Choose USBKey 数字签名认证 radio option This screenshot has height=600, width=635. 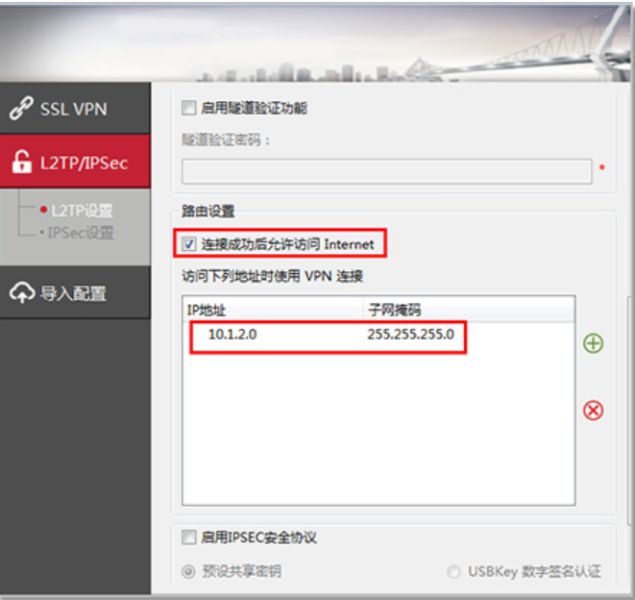tap(454, 571)
